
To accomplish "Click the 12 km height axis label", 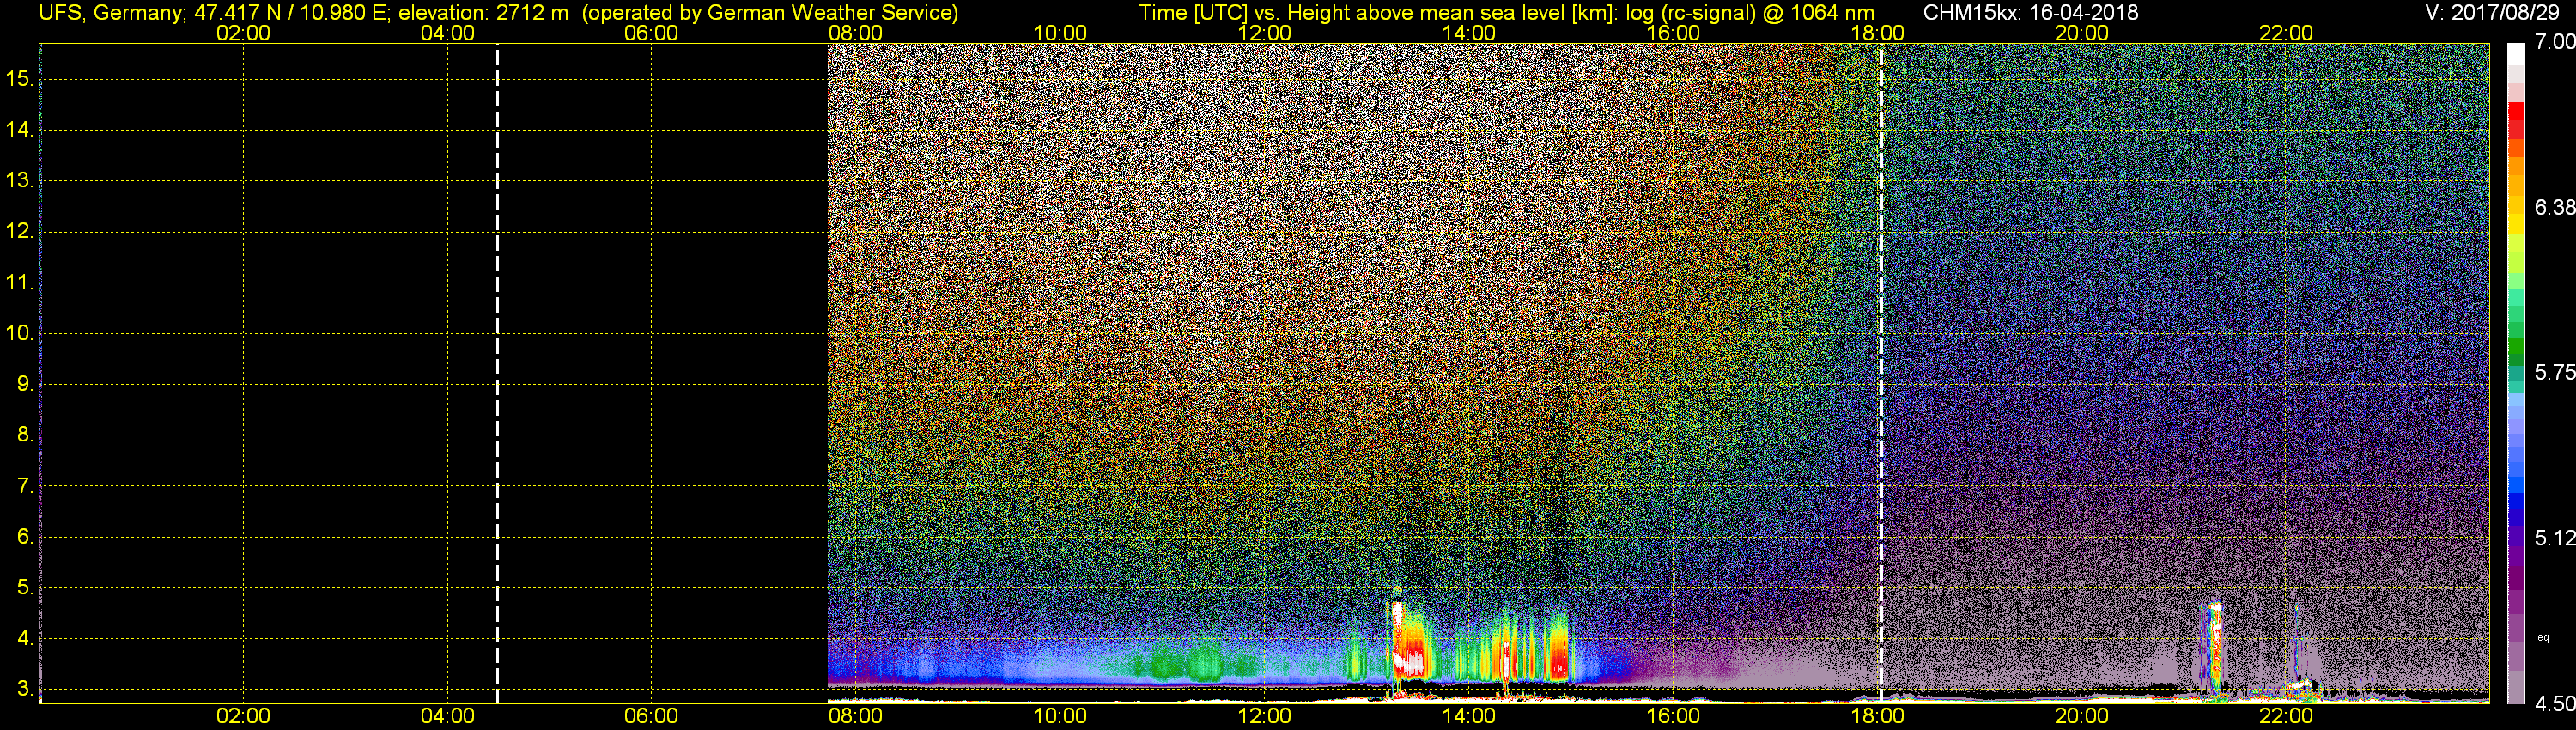I will click(x=19, y=231).
